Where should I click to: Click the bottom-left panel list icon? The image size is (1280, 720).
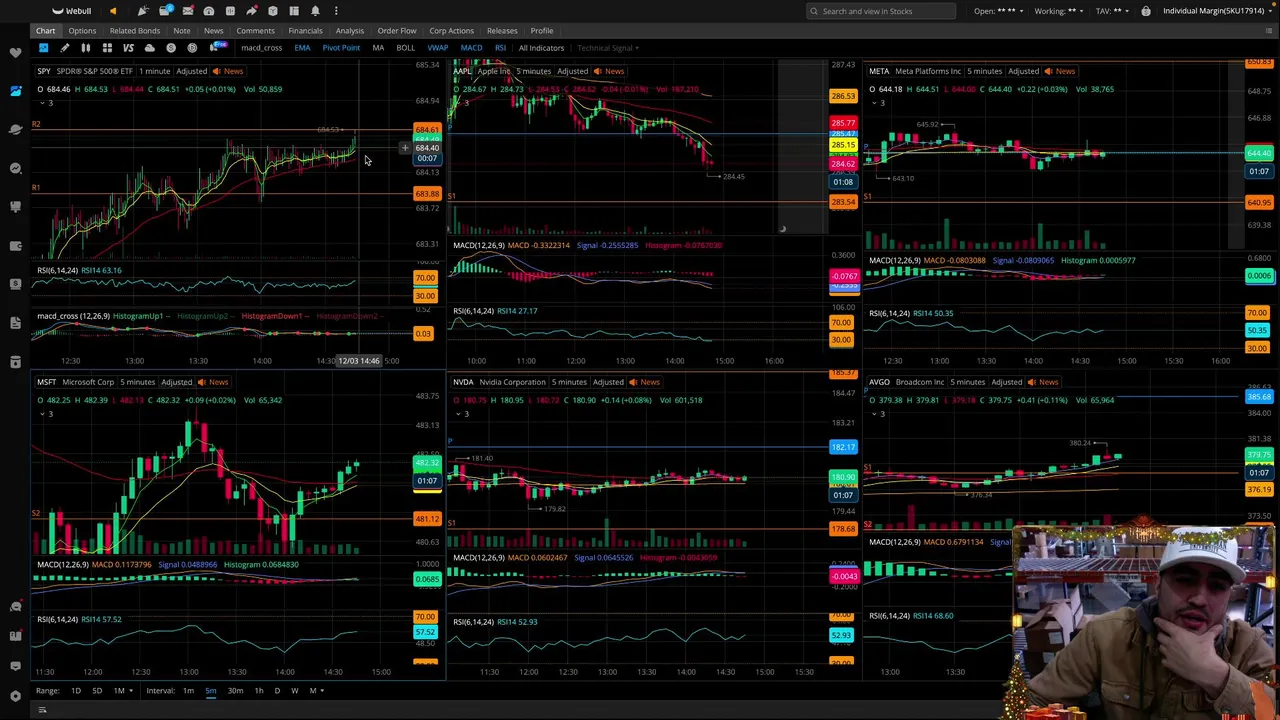(x=42, y=710)
